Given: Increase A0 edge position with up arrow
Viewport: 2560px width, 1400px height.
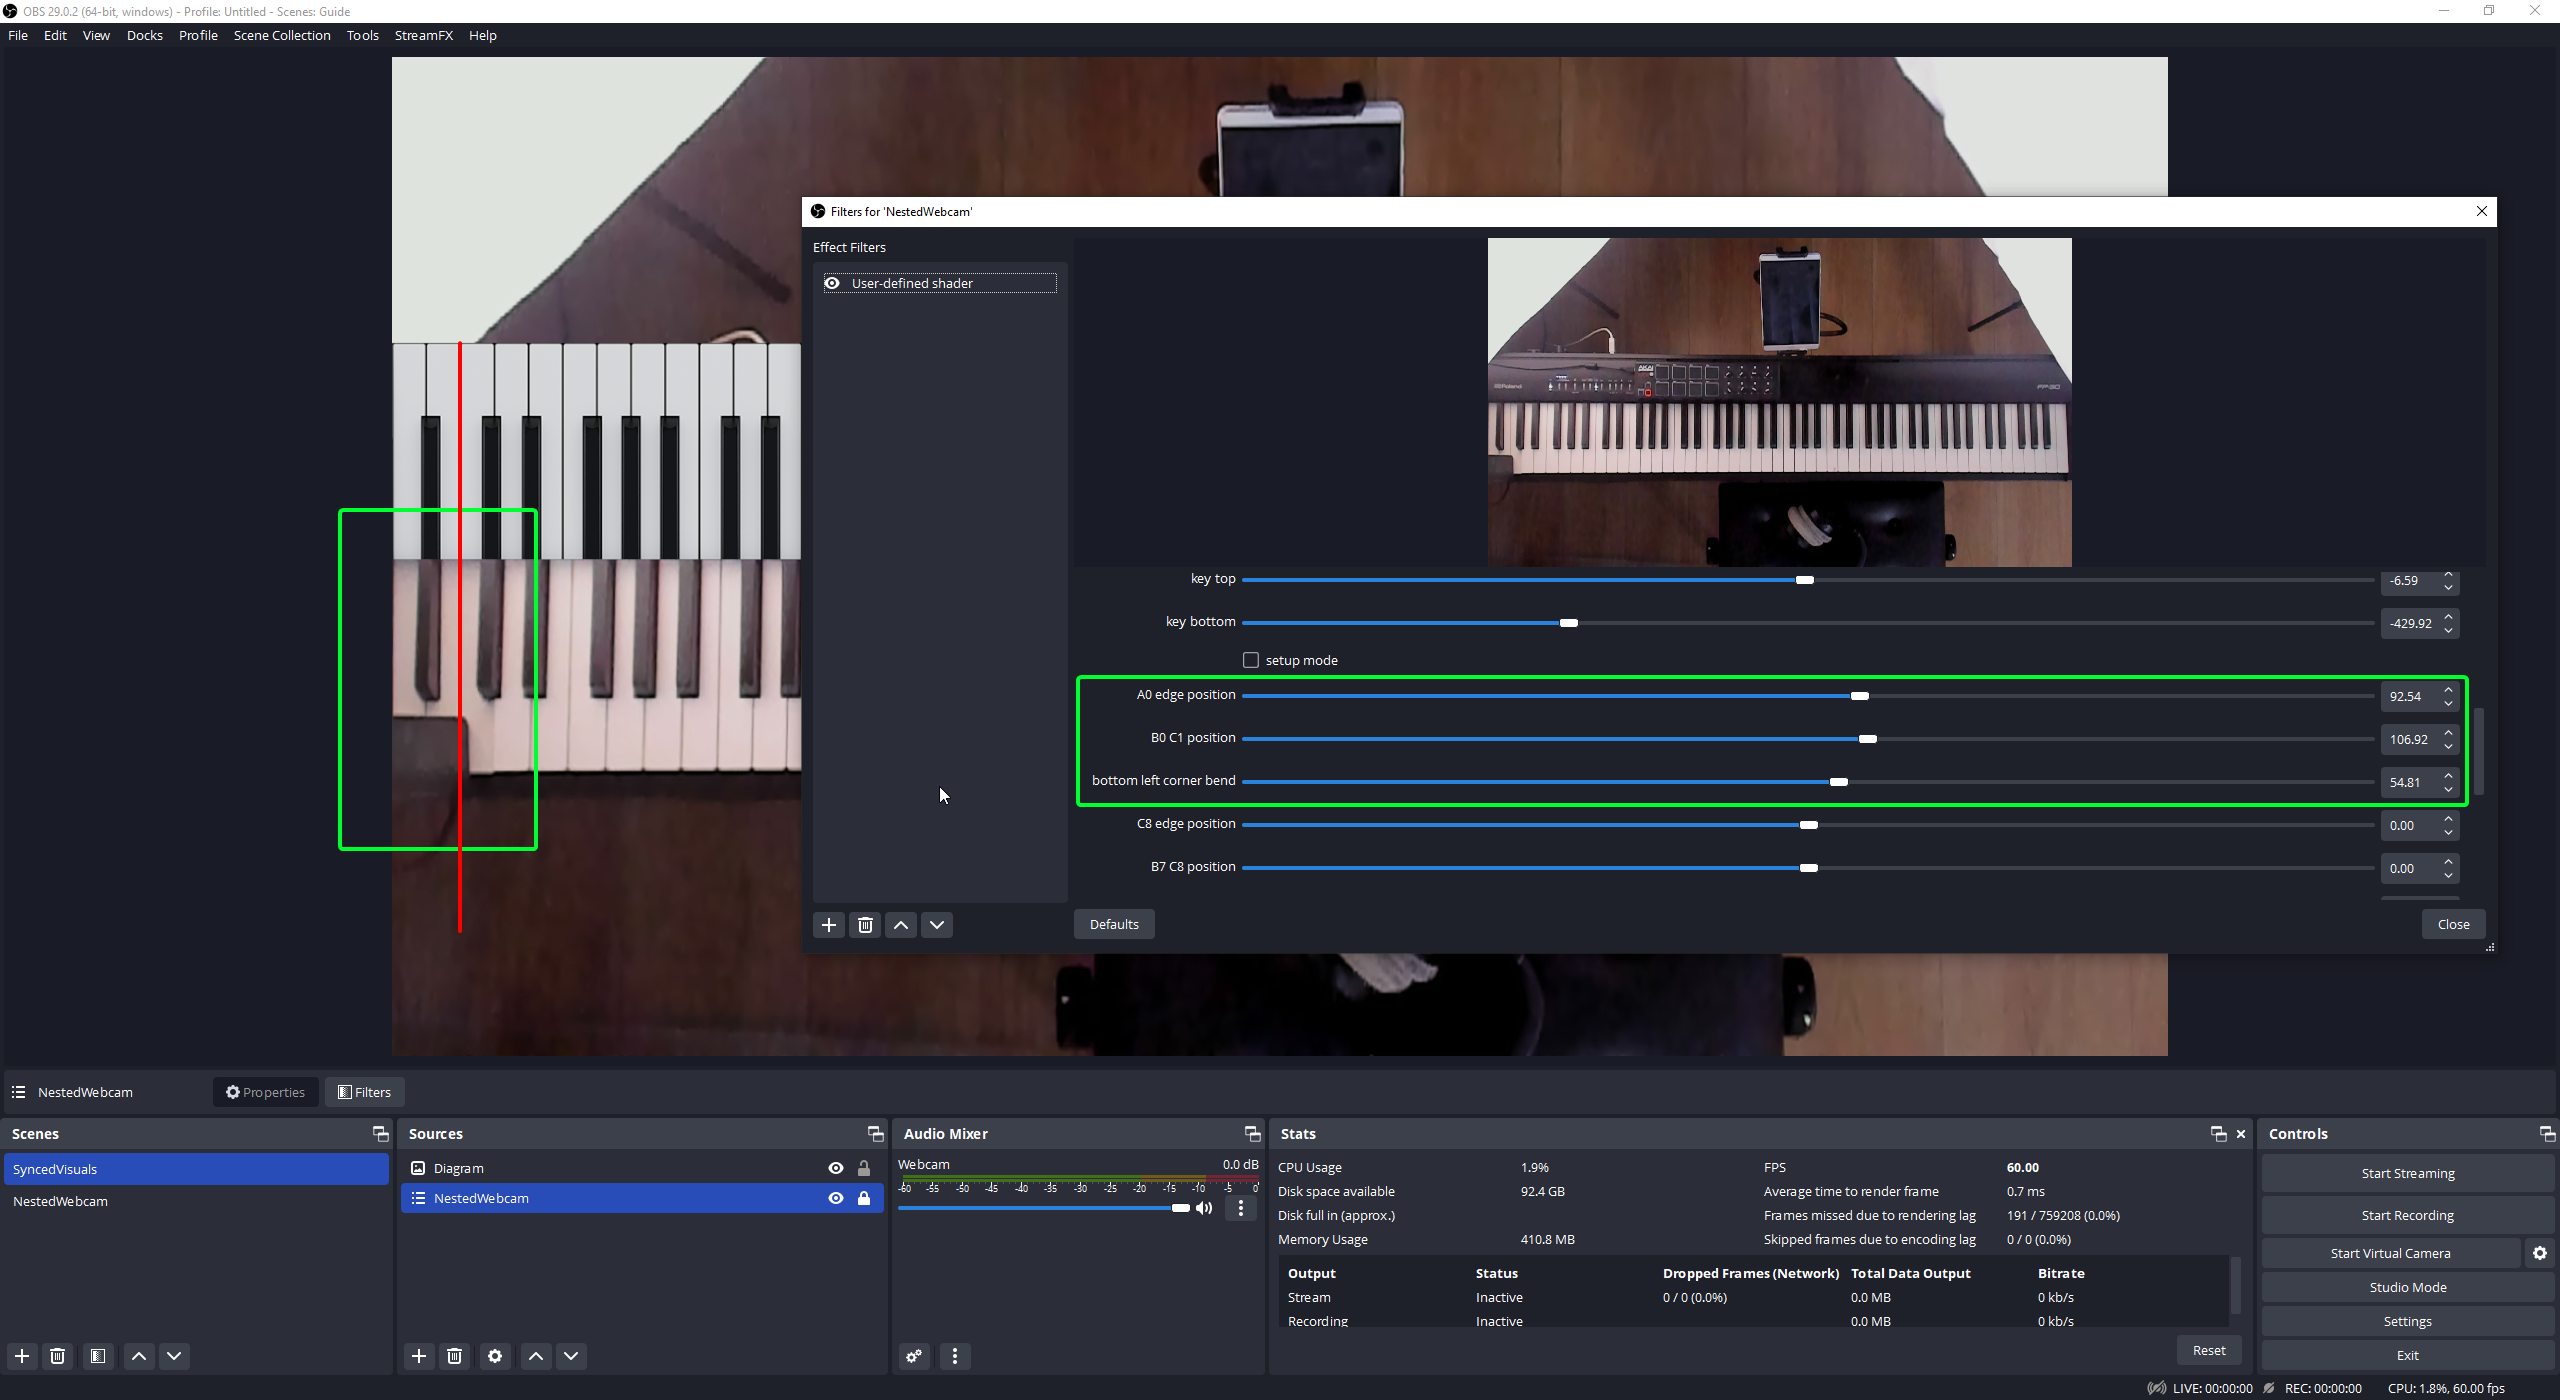Looking at the screenshot, I should tap(2448, 690).
